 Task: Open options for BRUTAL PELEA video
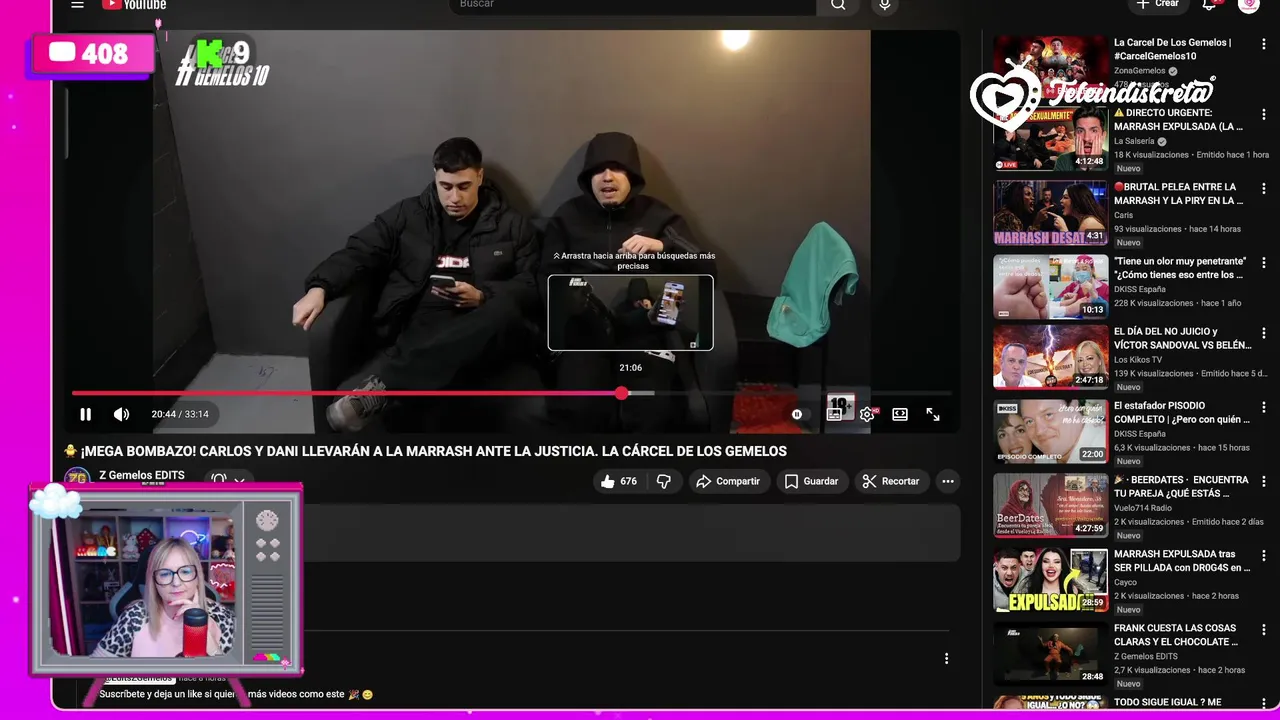tap(1264, 188)
